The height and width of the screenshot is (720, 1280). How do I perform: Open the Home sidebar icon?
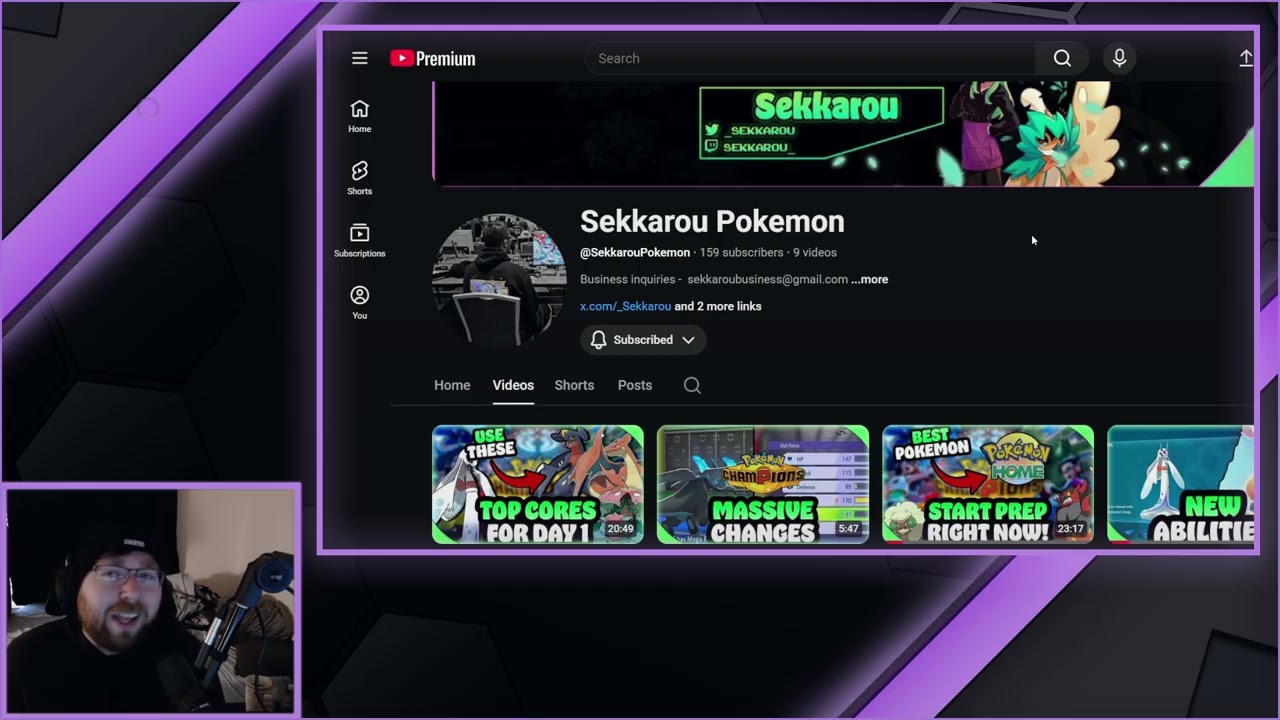360,116
